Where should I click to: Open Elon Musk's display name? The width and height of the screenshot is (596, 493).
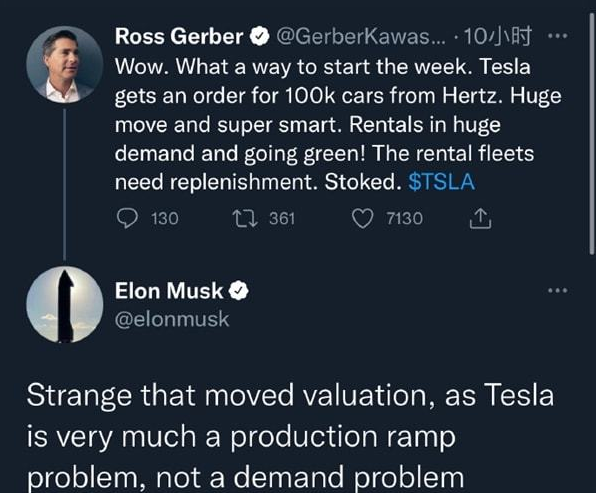pos(169,291)
